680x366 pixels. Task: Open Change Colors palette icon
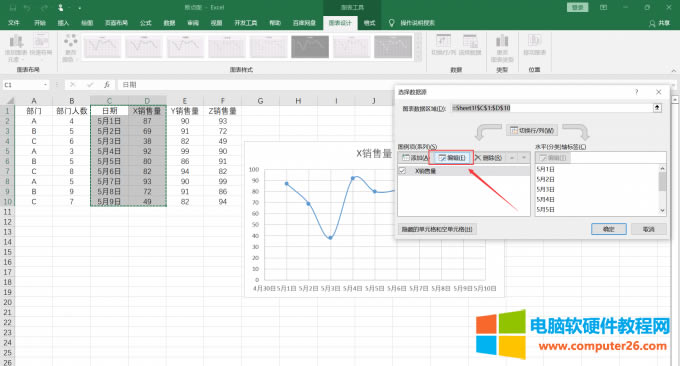tap(70, 48)
